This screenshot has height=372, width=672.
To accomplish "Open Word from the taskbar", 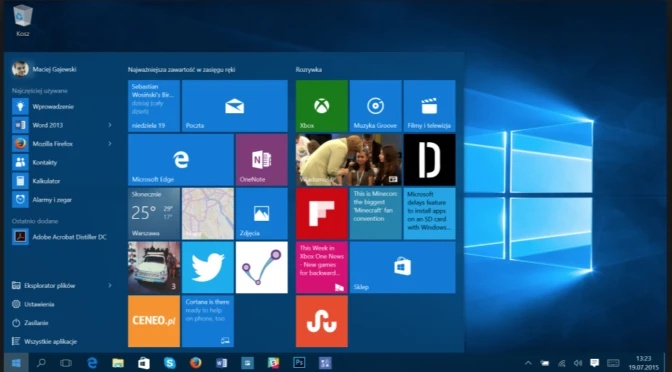I will (x=222, y=363).
